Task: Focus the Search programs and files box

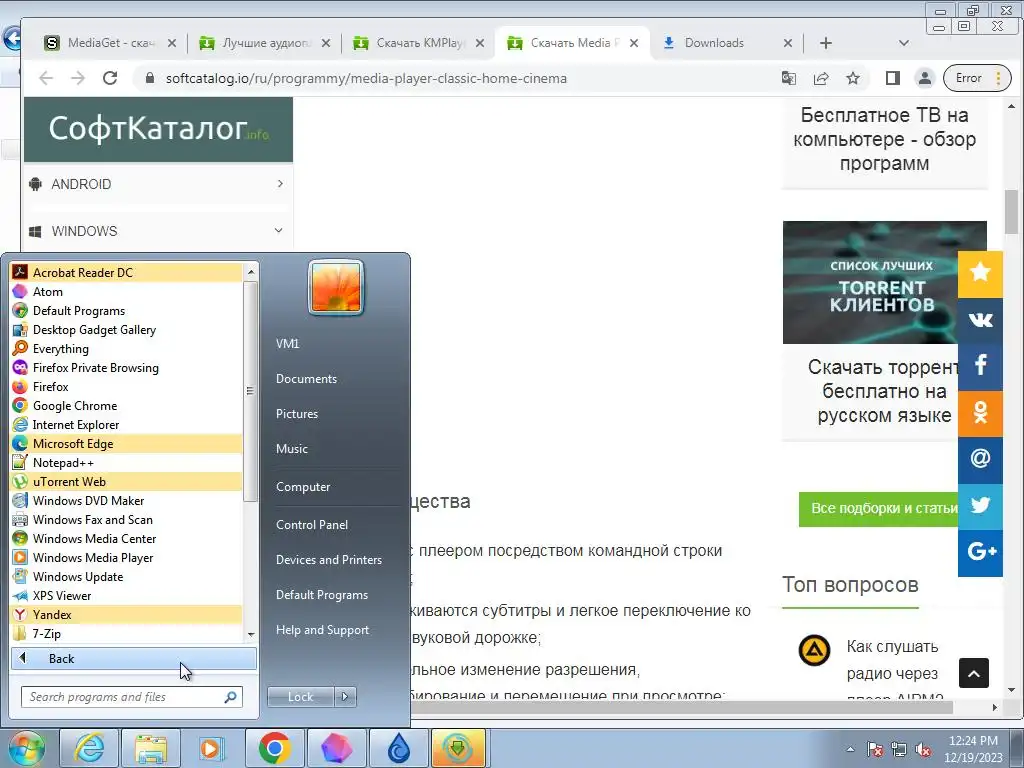Action: 131,697
